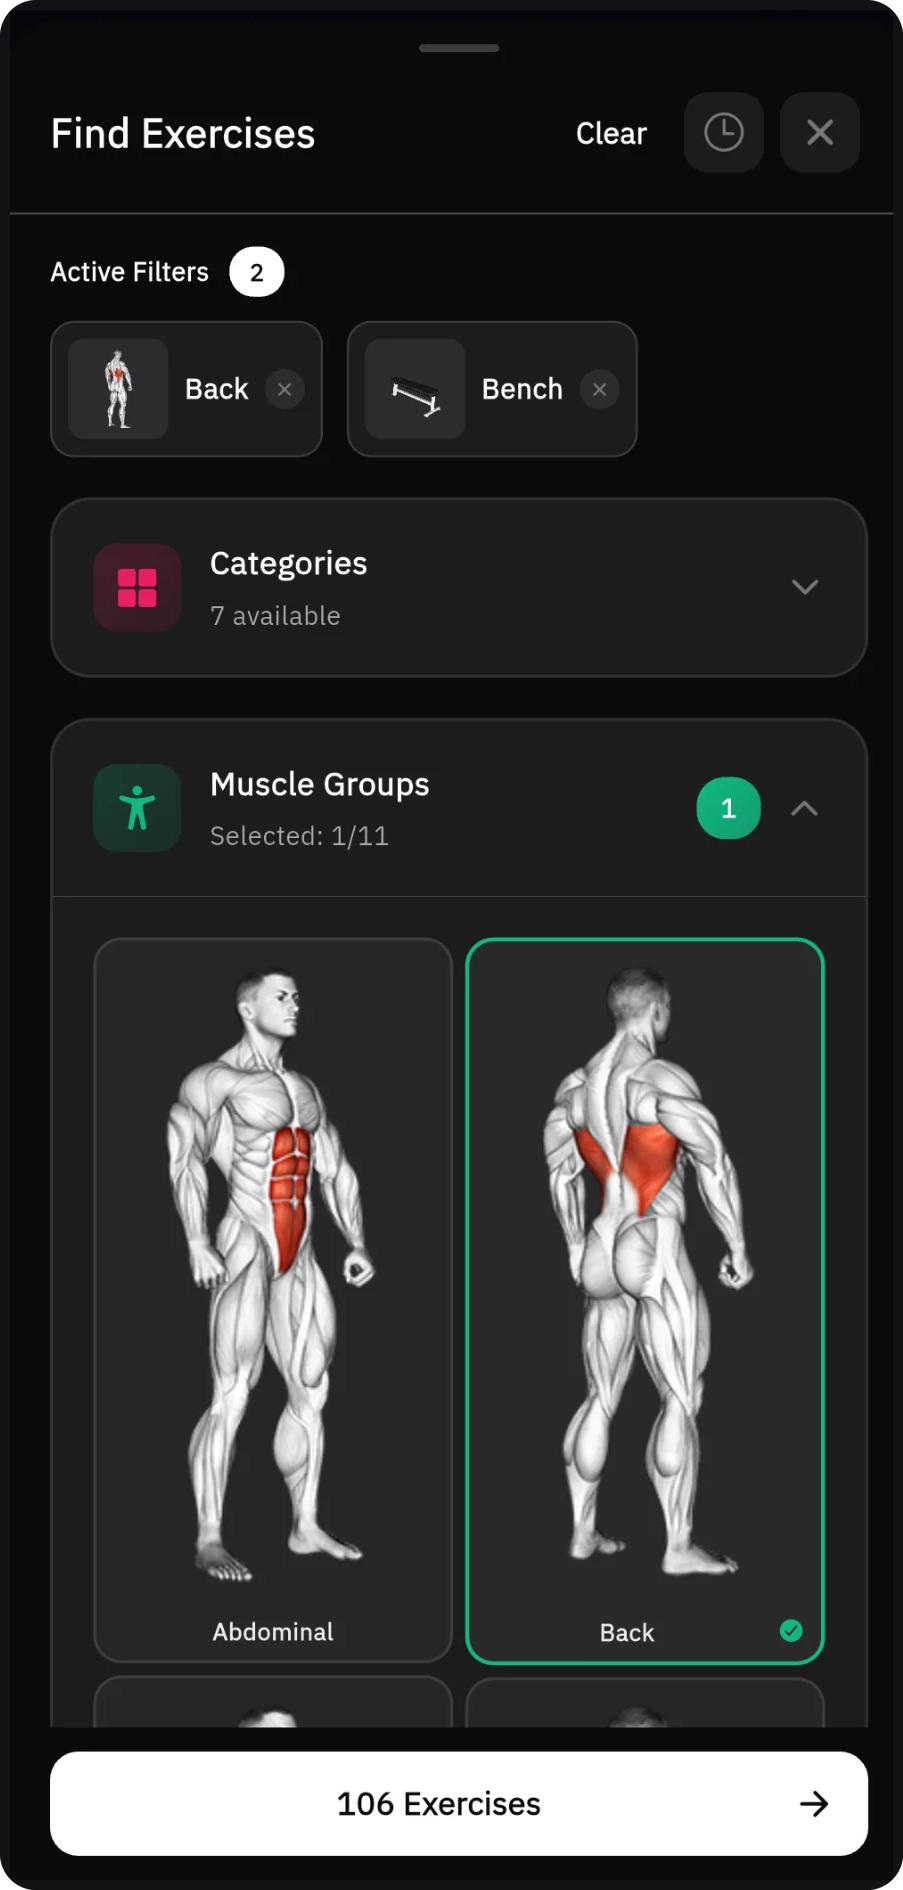
Task: Click the green Muscle Groups body icon
Action: pyautogui.click(x=137, y=808)
